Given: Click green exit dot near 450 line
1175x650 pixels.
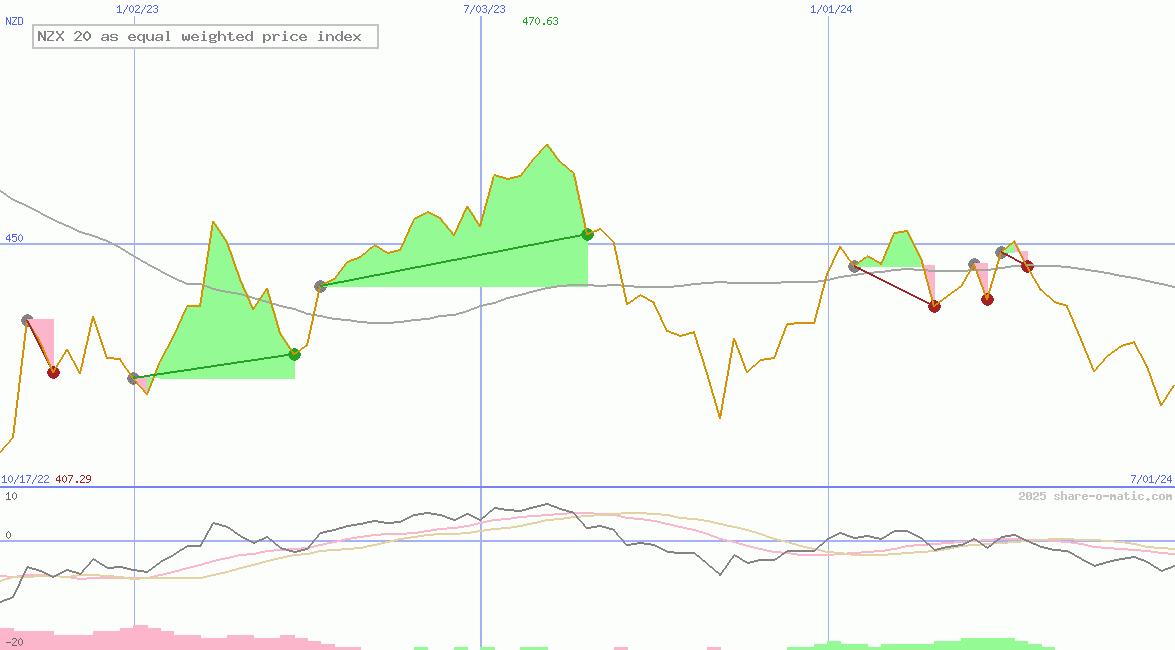Looking at the screenshot, I should point(588,234).
